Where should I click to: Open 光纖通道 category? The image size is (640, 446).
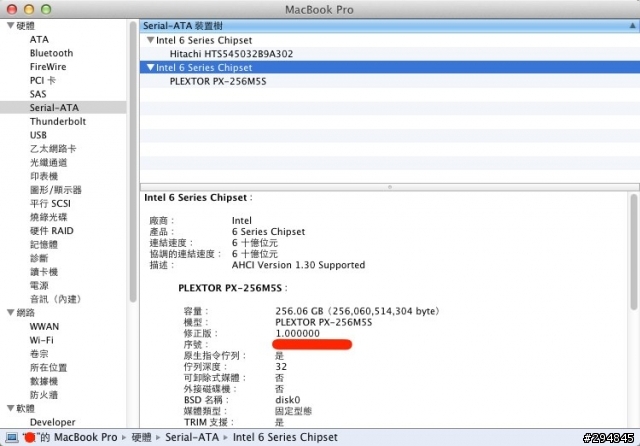[48, 162]
